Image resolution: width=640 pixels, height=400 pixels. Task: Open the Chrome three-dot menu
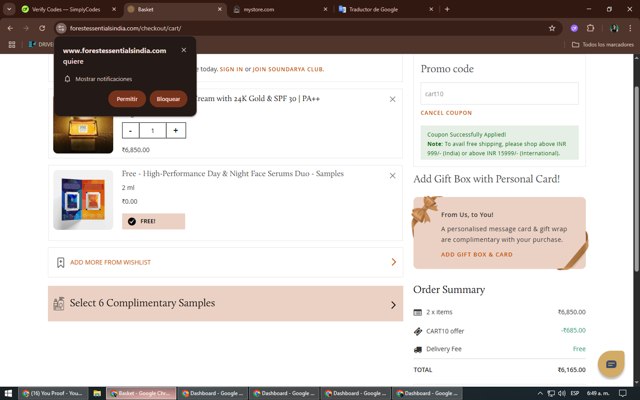630,28
